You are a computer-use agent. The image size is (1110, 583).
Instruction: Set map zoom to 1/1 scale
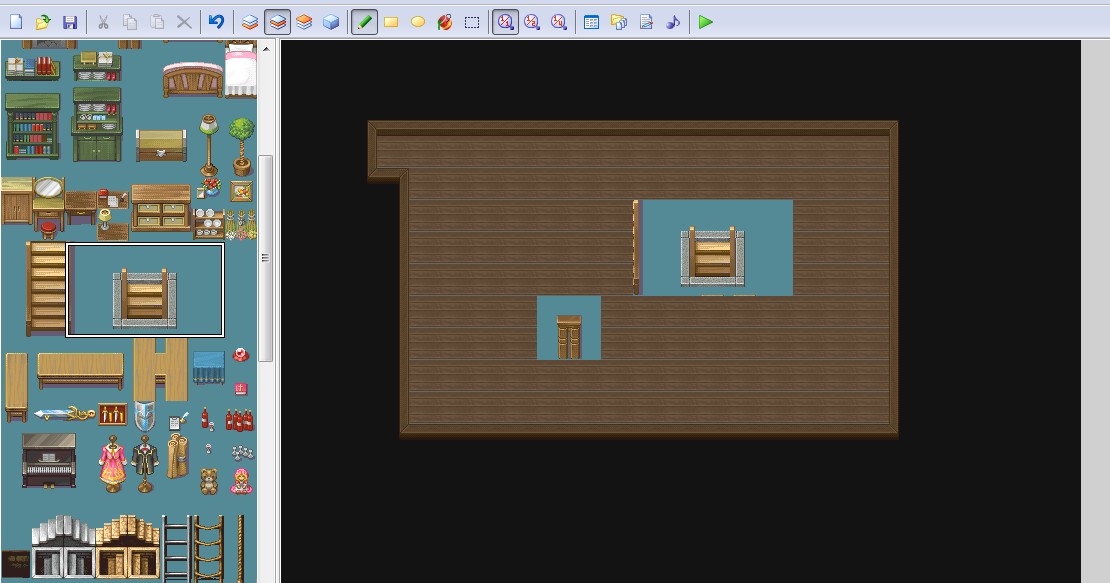[x=505, y=22]
